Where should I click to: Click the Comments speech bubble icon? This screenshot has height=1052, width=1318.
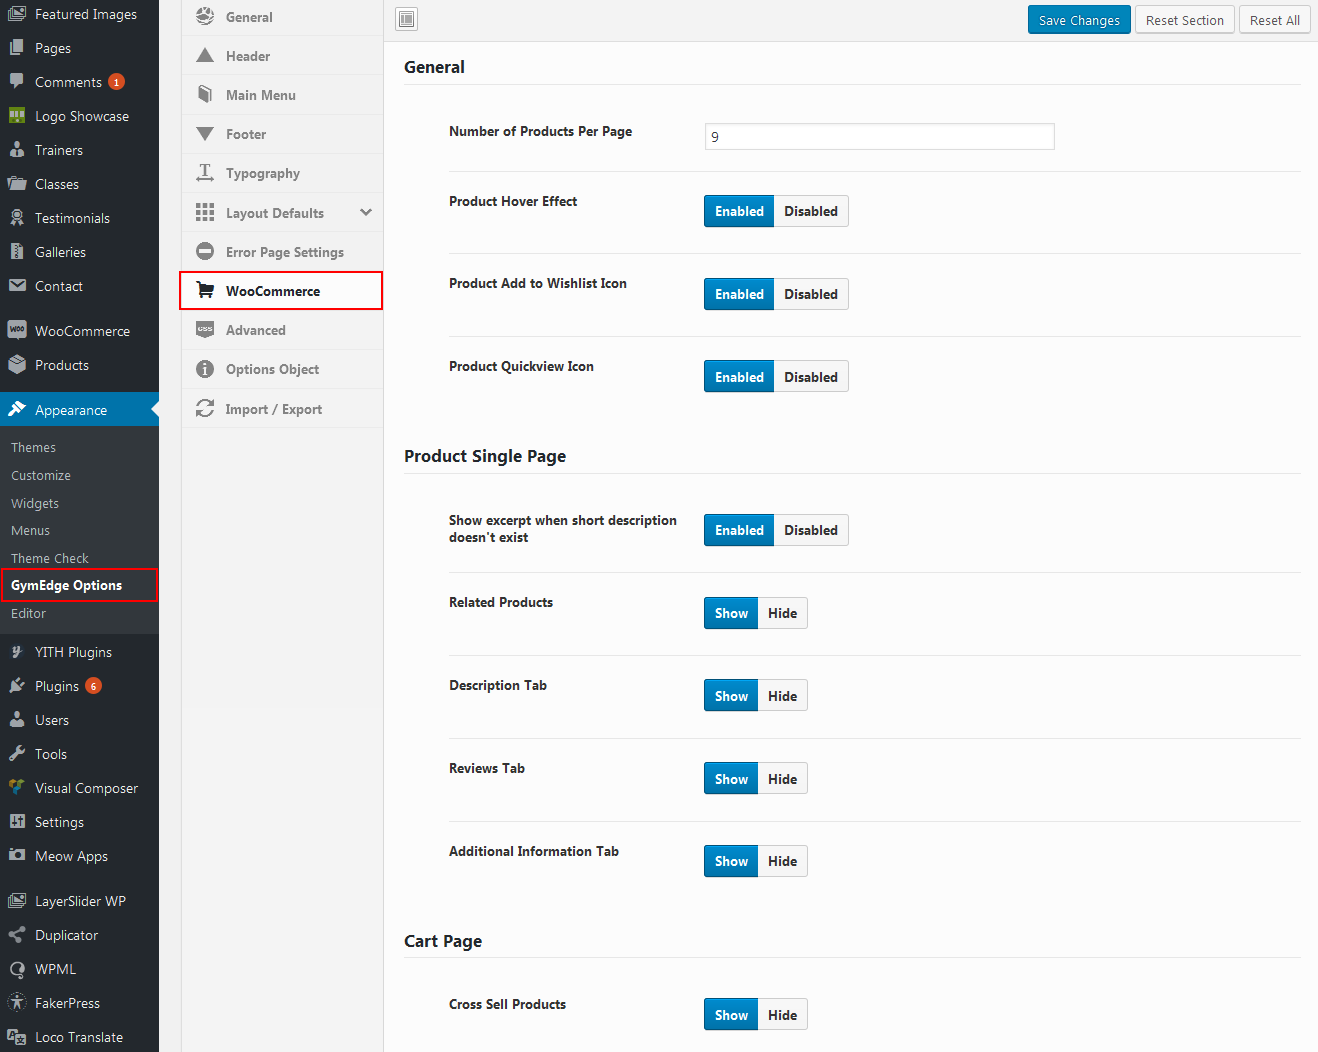pyautogui.click(x=17, y=82)
